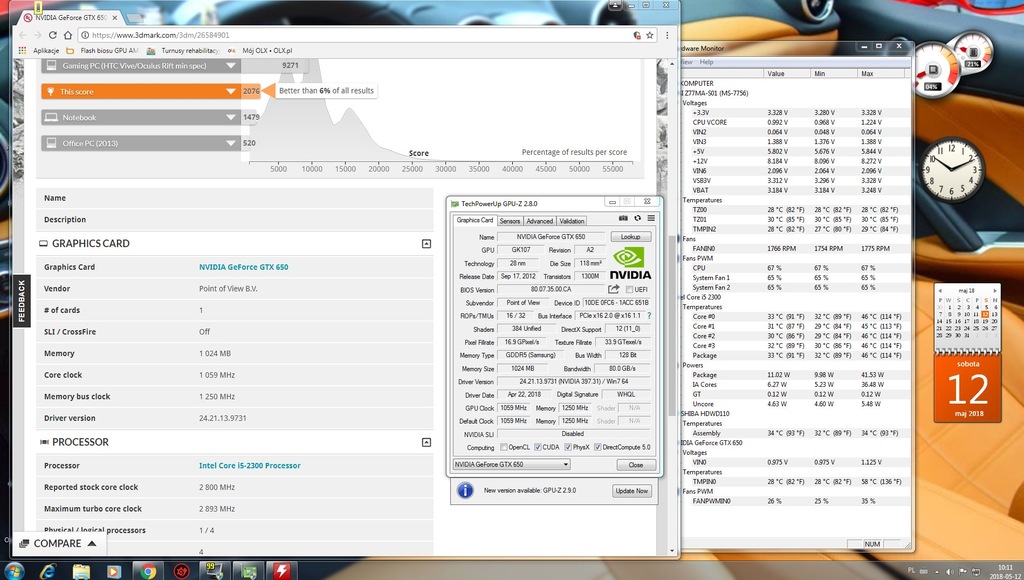
Task: Open Windows Explorer from the taskbar
Action: tap(81, 571)
